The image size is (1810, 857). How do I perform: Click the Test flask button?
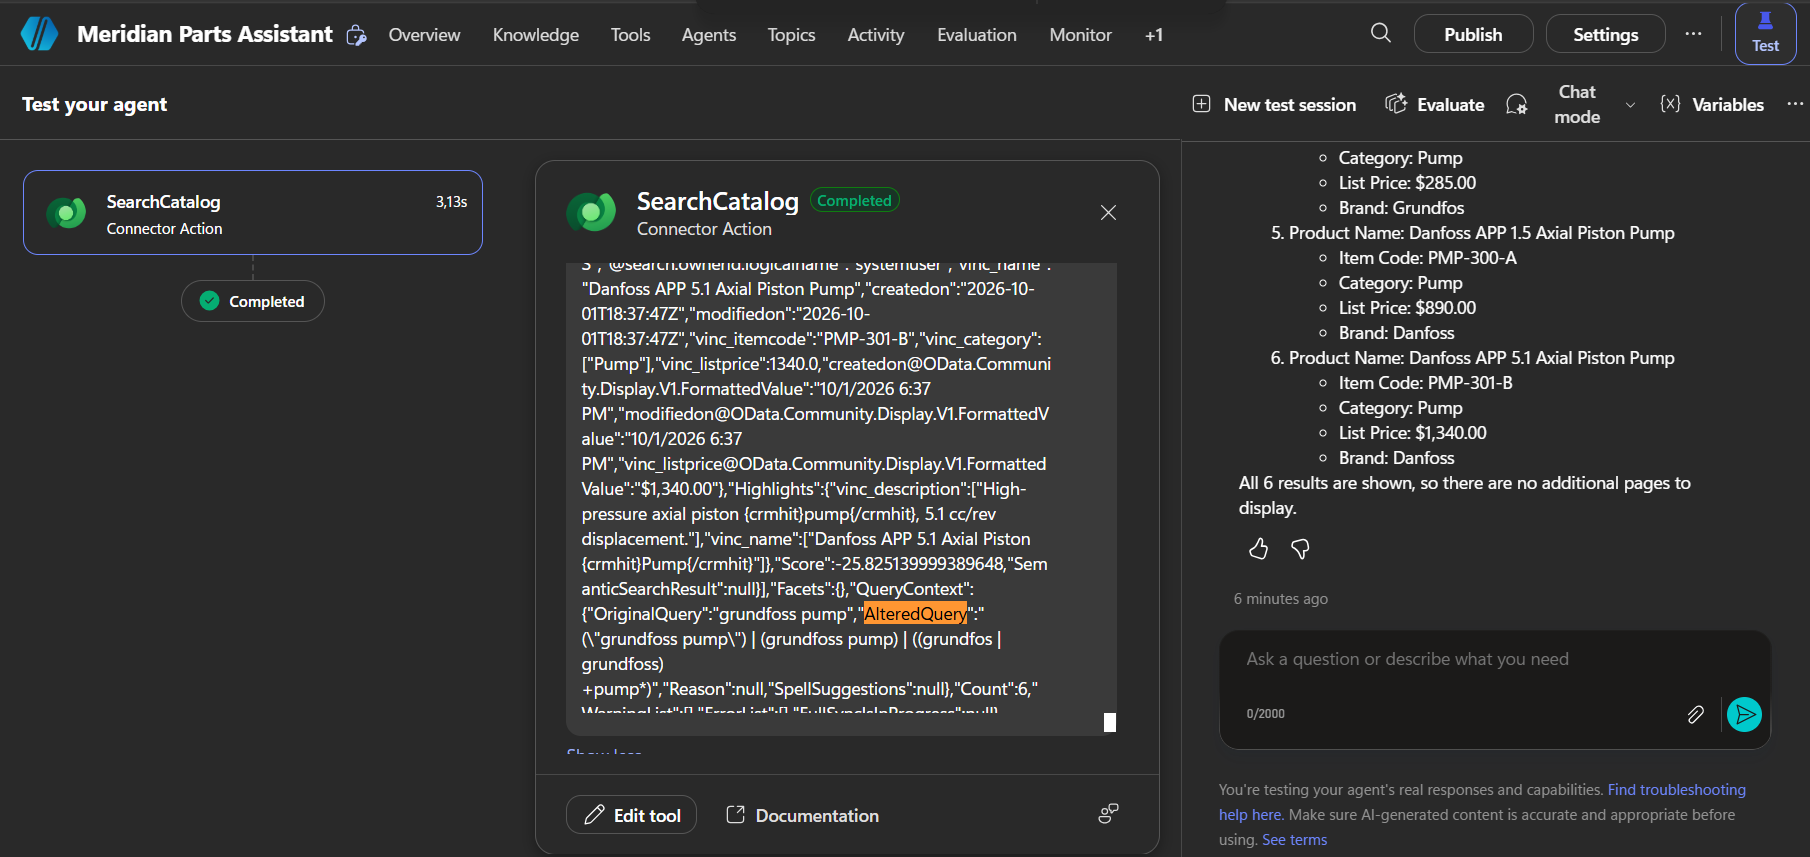[1765, 33]
